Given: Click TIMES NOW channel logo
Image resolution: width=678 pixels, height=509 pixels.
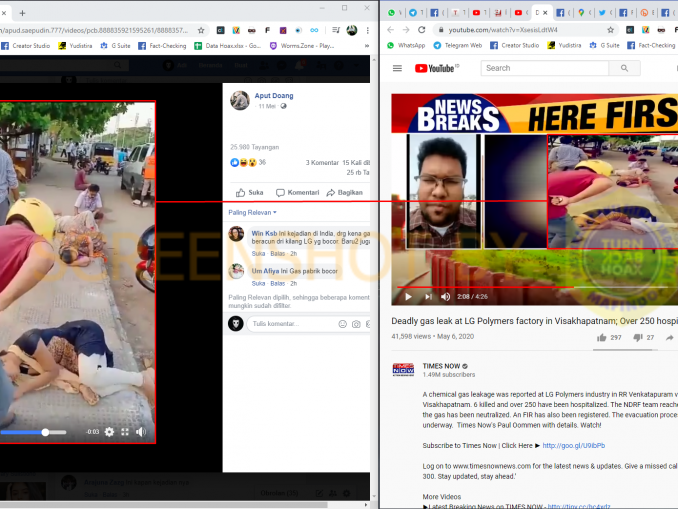Looking at the screenshot, I should pyautogui.click(x=403, y=369).
